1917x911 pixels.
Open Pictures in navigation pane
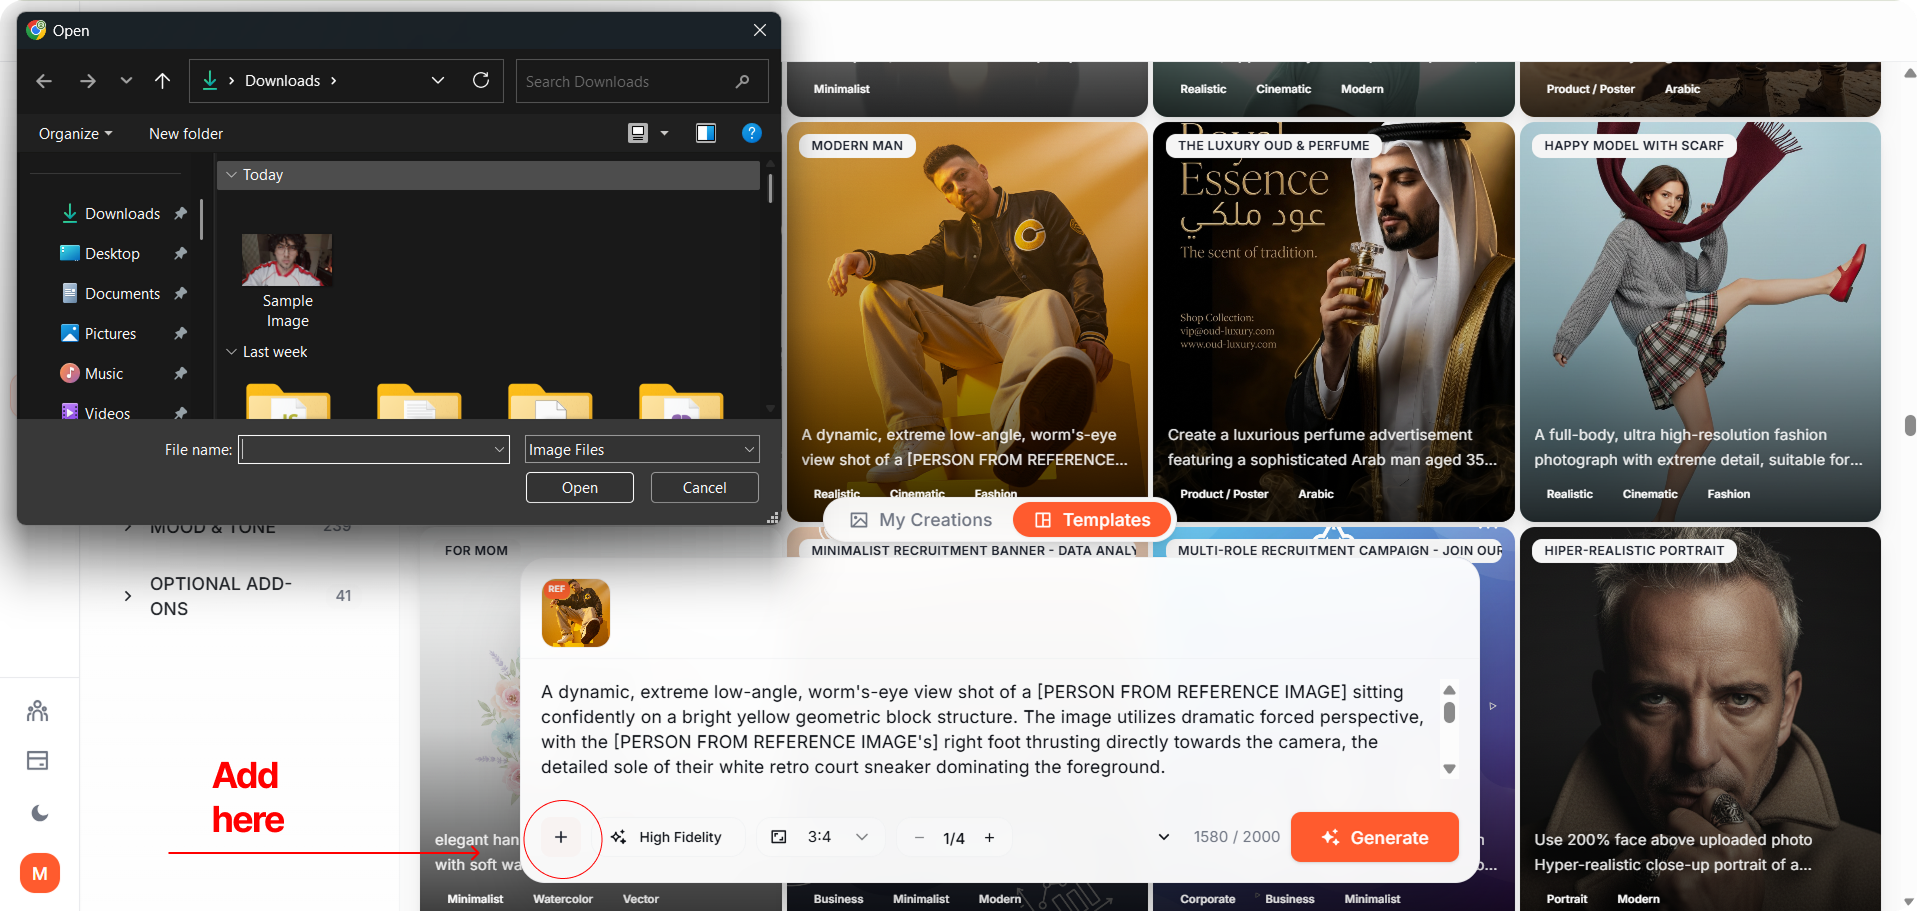110,334
